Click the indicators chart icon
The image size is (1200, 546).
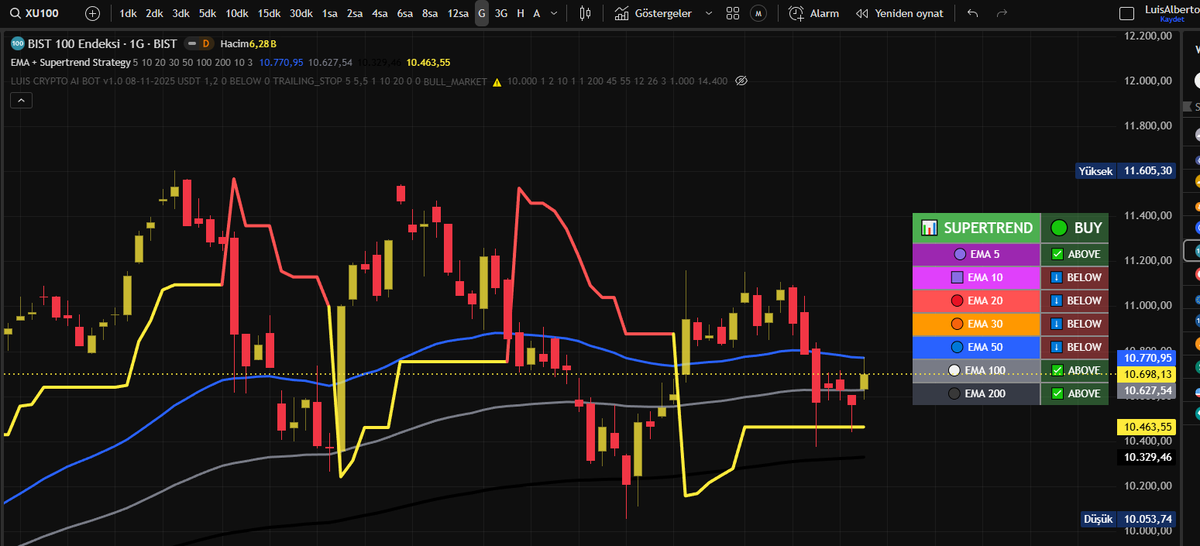pyautogui.click(x=622, y=14)
